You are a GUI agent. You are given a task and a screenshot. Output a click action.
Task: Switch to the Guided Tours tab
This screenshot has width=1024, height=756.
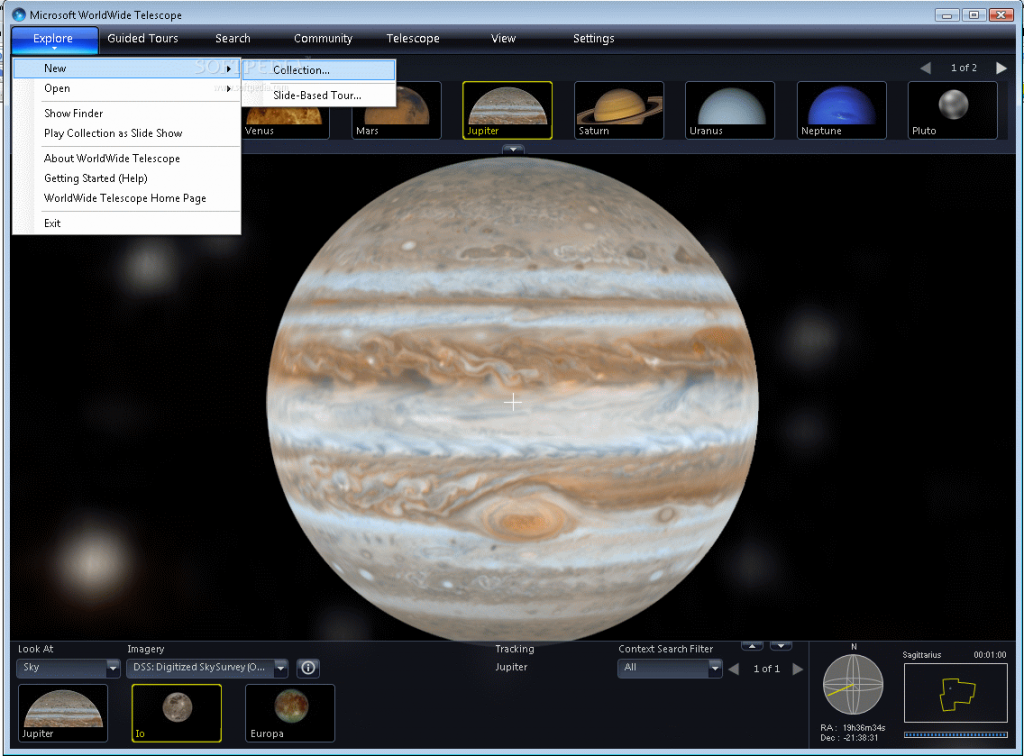[x=142, y=39]
